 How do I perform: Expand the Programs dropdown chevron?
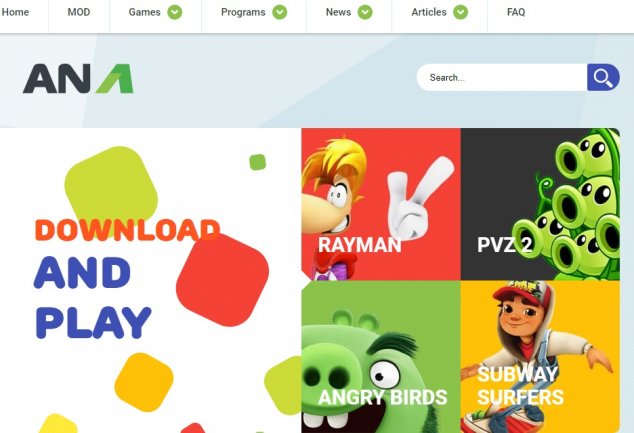tap(279, 12)
